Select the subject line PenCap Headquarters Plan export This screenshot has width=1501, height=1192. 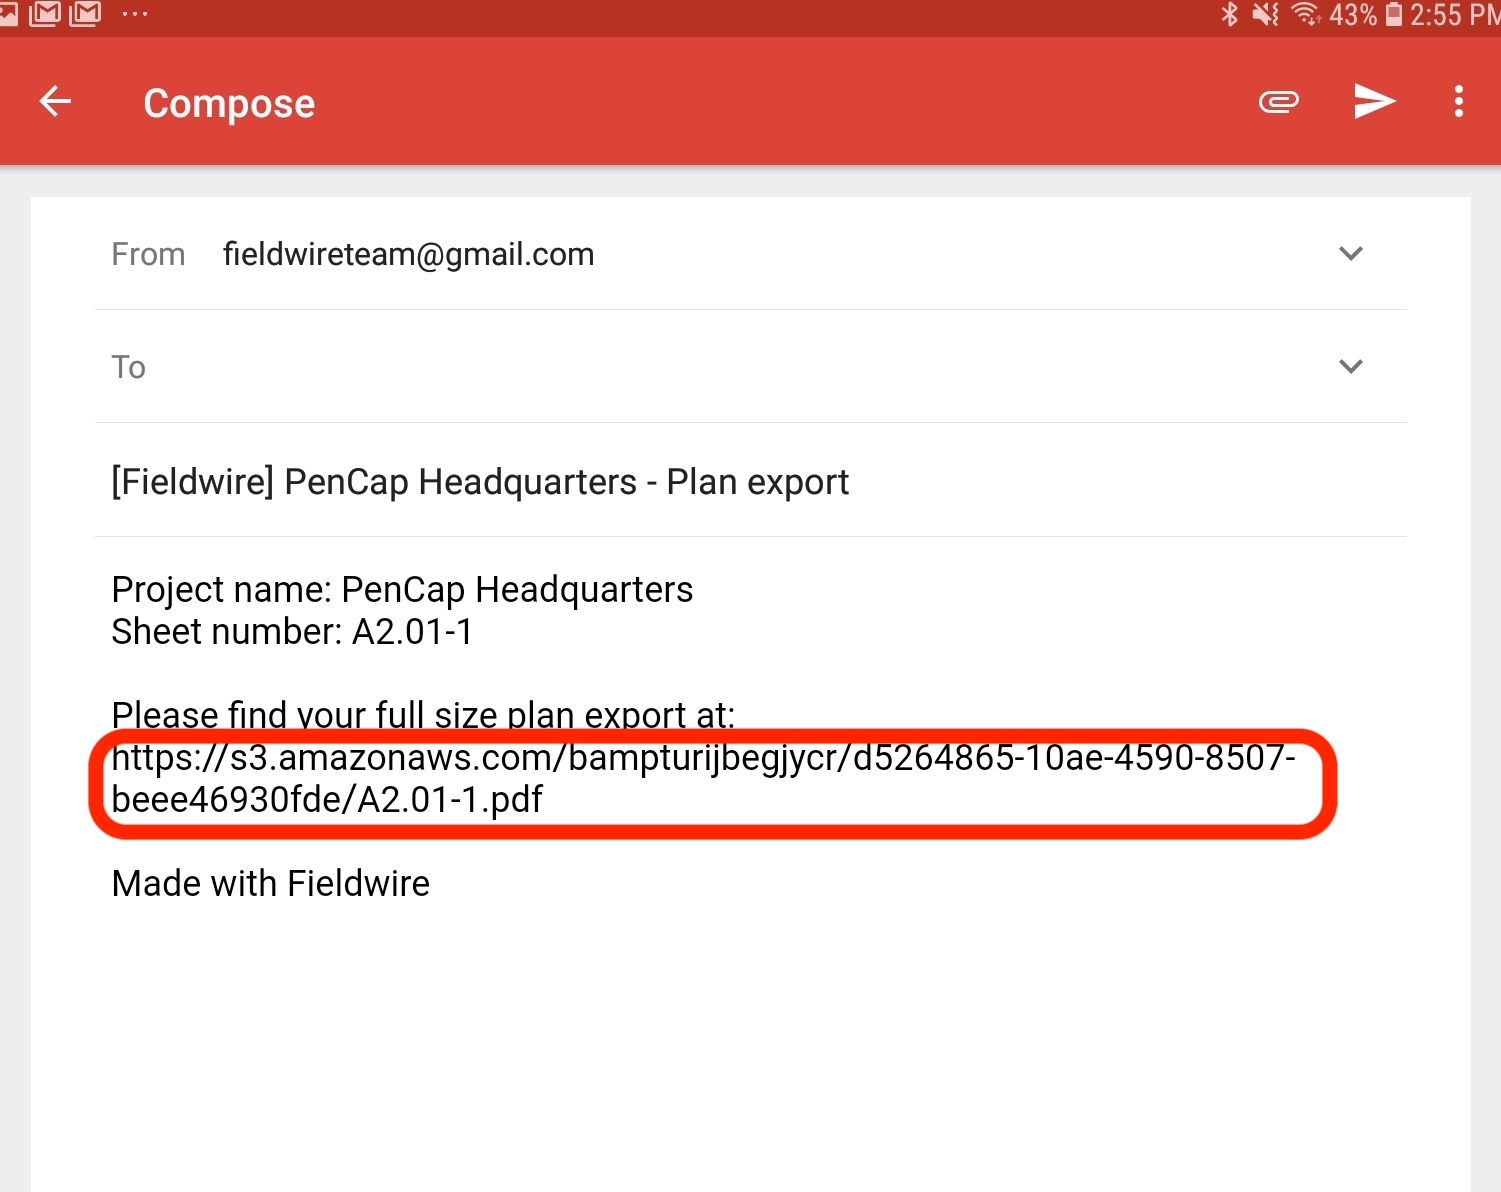[x=480, y=481]
